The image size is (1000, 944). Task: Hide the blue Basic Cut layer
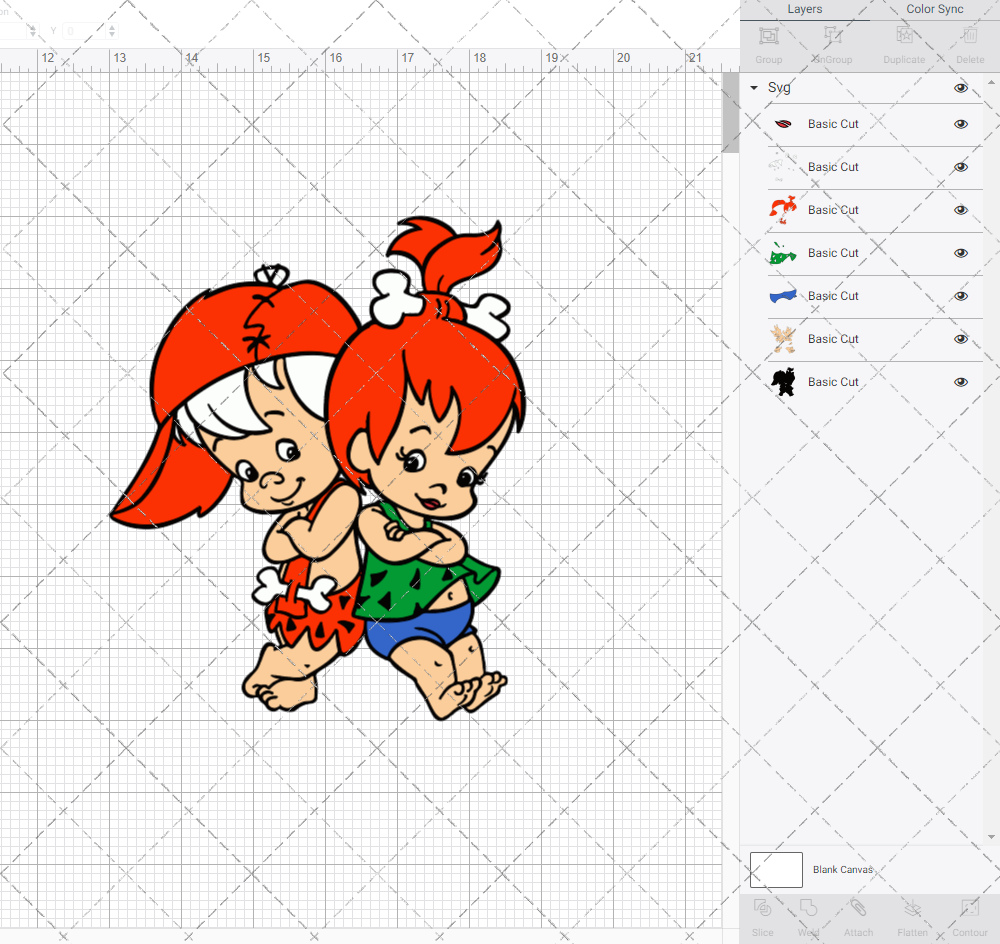tap(960, 296)
